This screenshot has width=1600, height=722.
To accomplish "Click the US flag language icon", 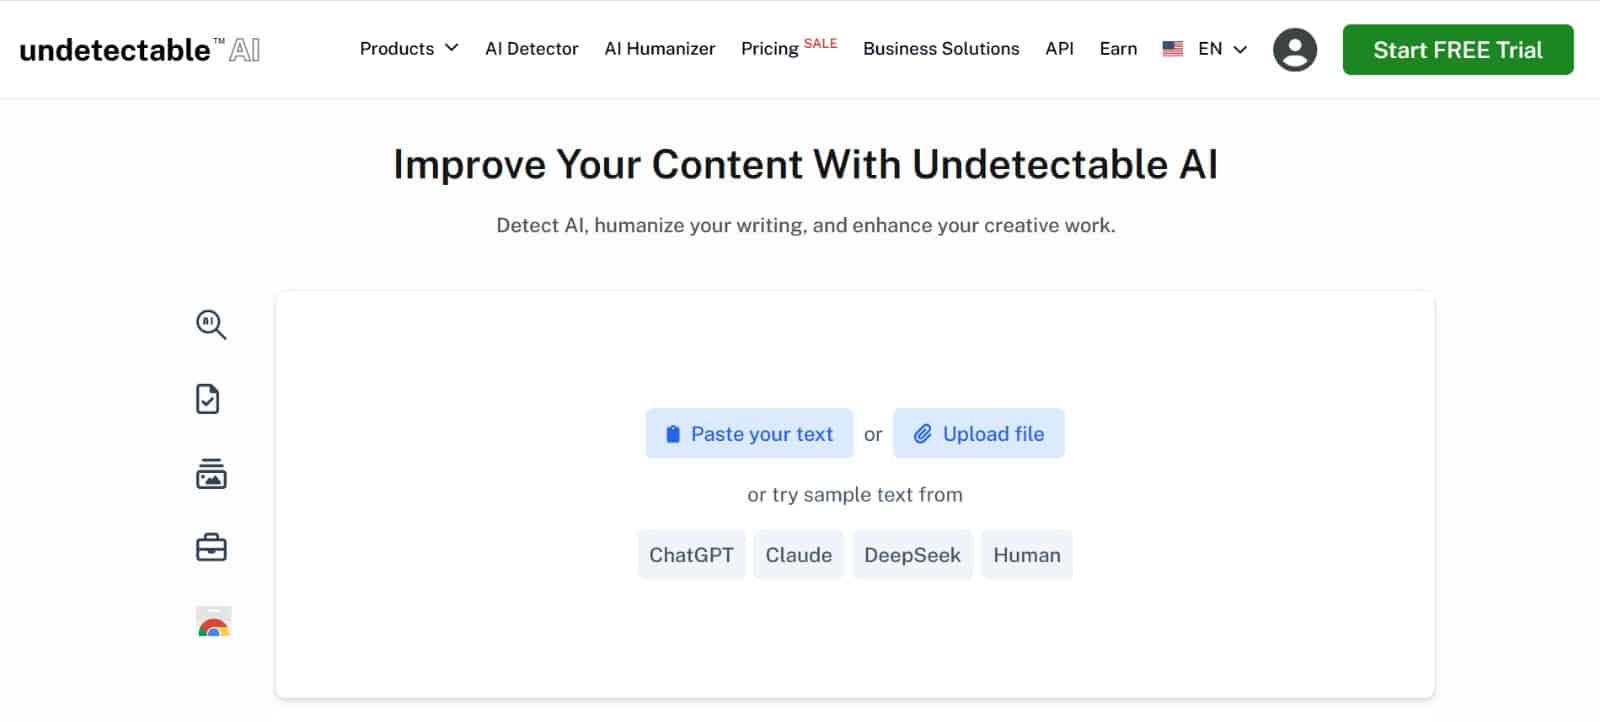I will 1173,48.
